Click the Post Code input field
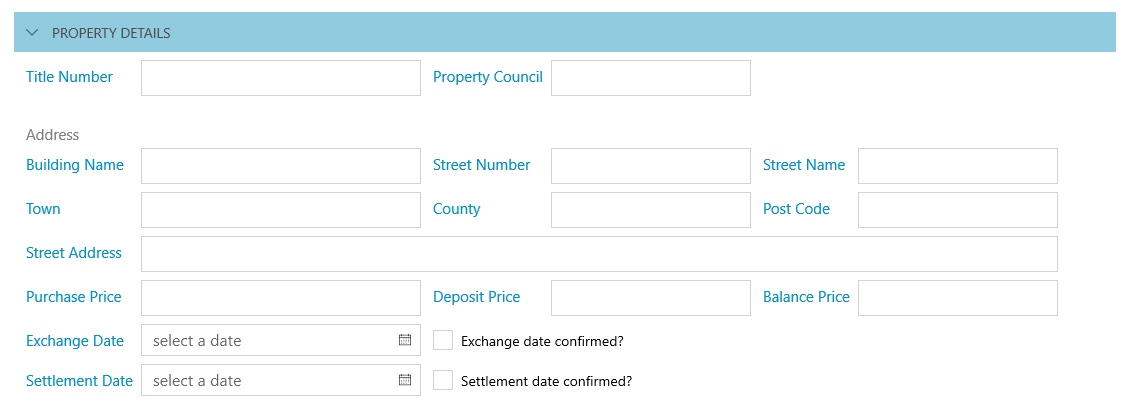The width and height of the screenshot is (1129, 401). coord(957,210)
